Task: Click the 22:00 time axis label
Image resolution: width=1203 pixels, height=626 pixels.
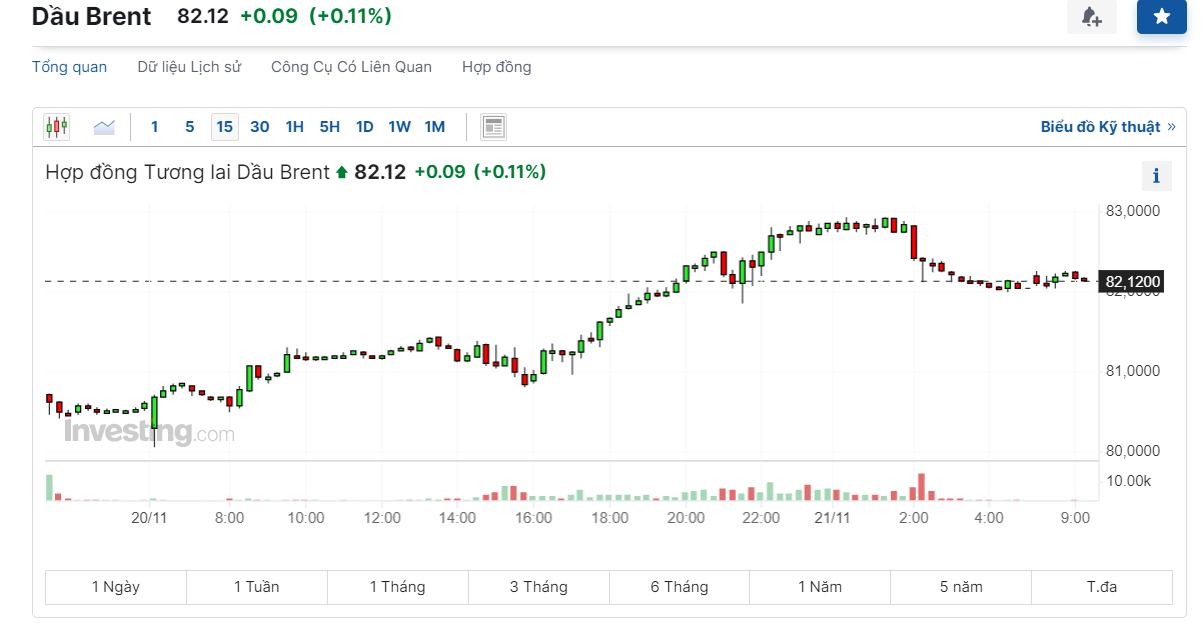Action: pyautogui.click(x=762, y=518)
